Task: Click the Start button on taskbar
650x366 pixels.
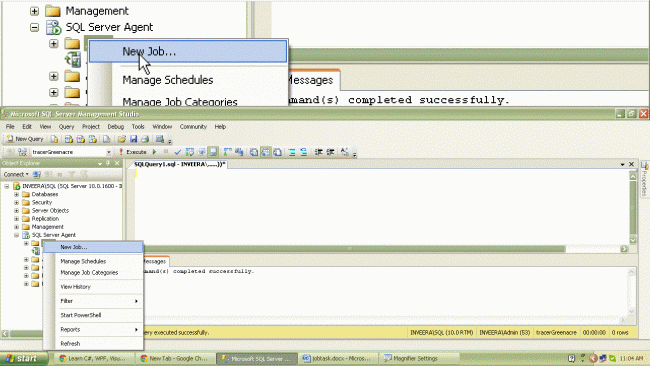Action: (25, 359)
